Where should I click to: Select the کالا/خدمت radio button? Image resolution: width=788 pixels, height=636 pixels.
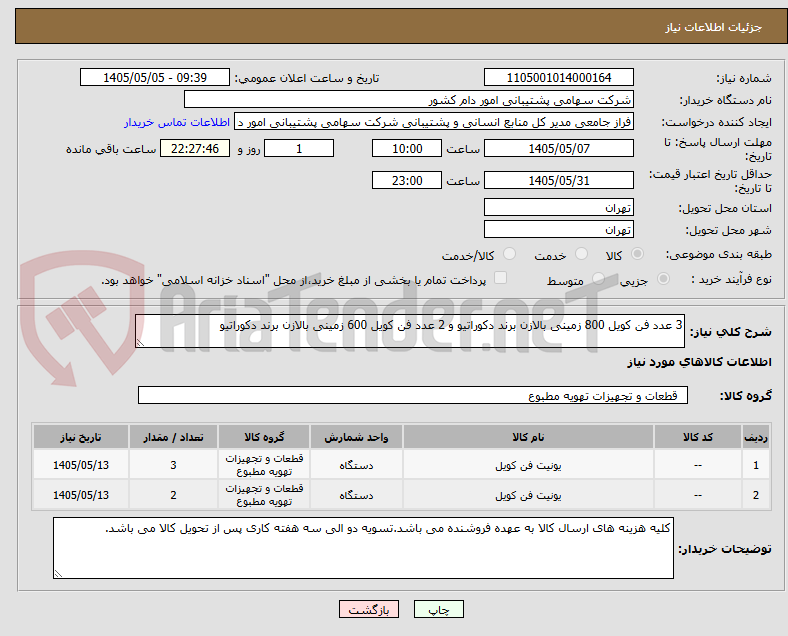[x=509, y=254]
